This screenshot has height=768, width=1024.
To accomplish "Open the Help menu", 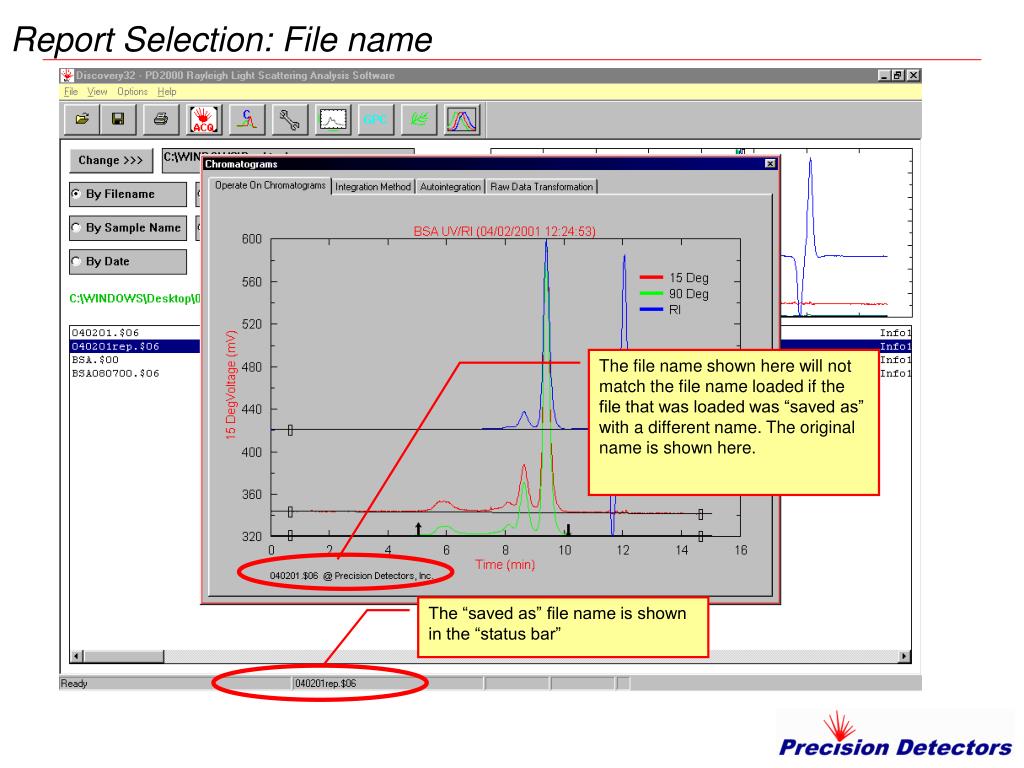I will click(x=167, y=92).
